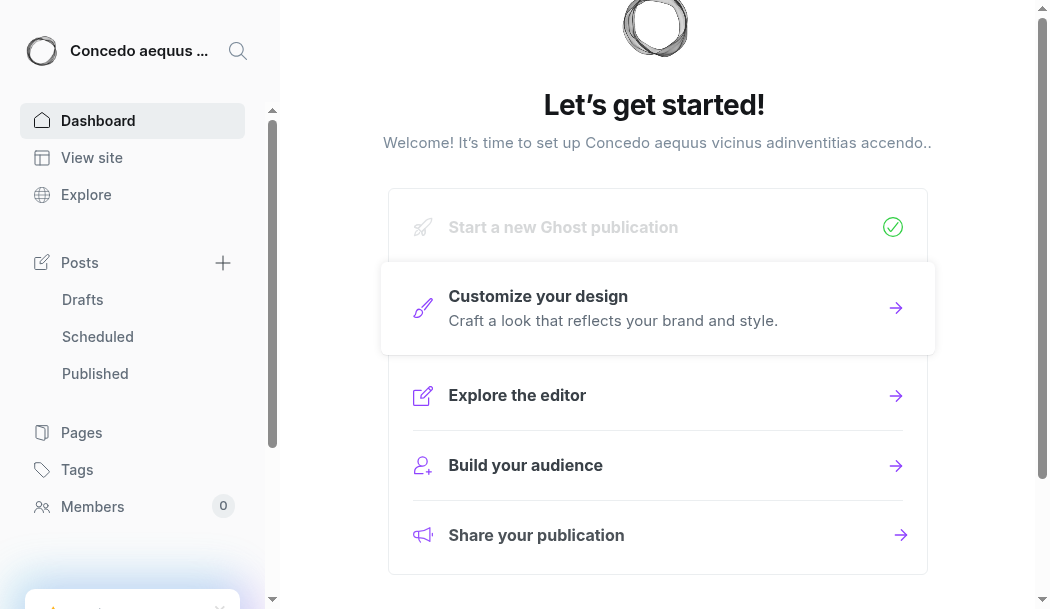
Task: Click the main page scrollbar thumb
Action: click(x=1042, y=248)
